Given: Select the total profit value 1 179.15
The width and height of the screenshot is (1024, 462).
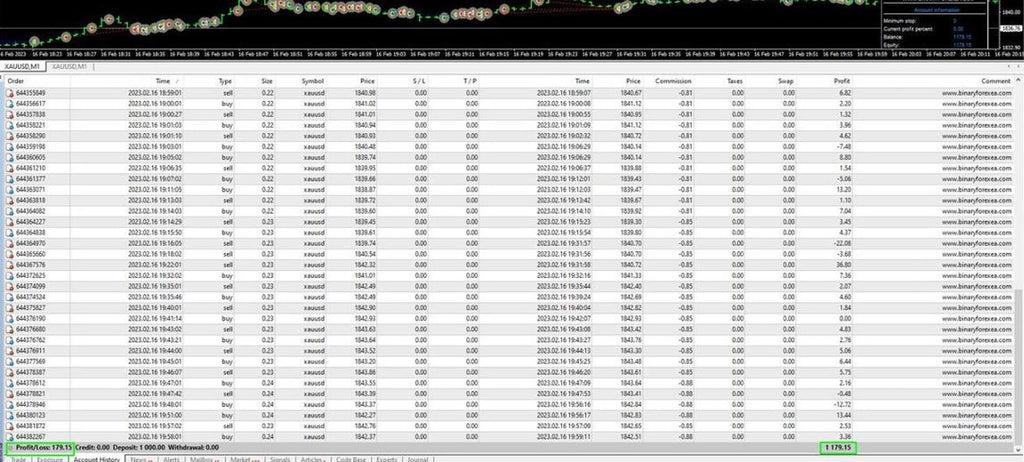Looking at the screenshot, I should click(837, 447).
